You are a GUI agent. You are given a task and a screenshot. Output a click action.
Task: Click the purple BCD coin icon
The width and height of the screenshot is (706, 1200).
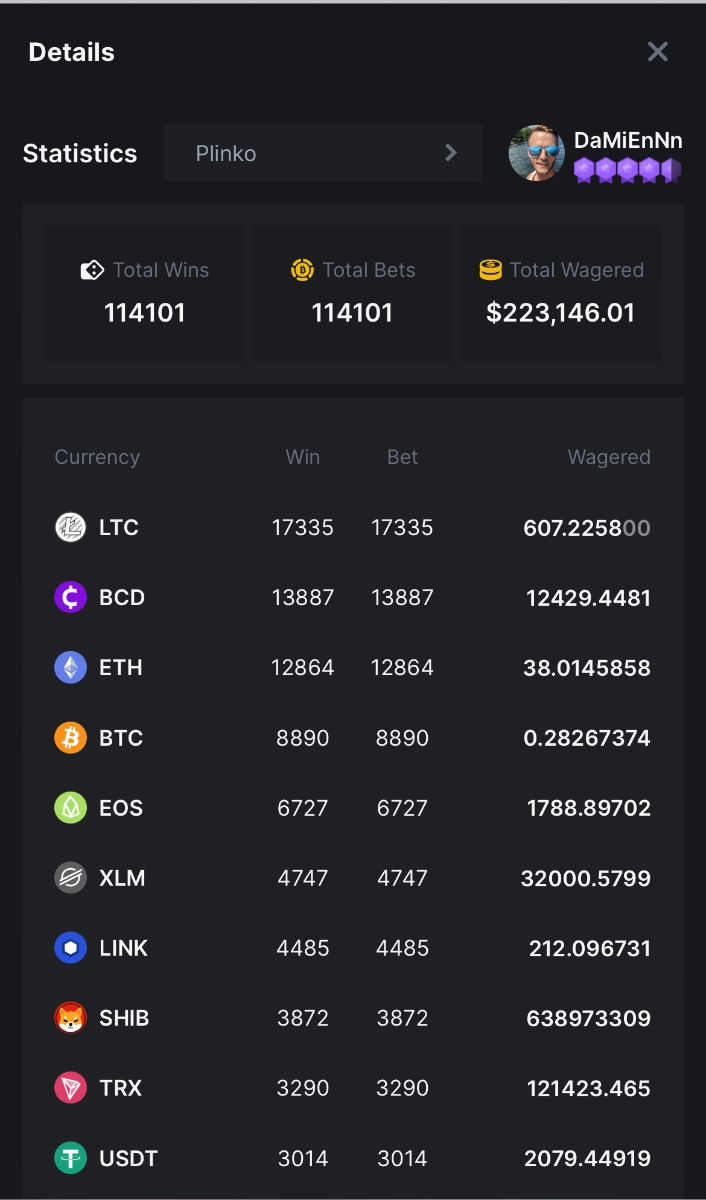(x=70, y=597)
